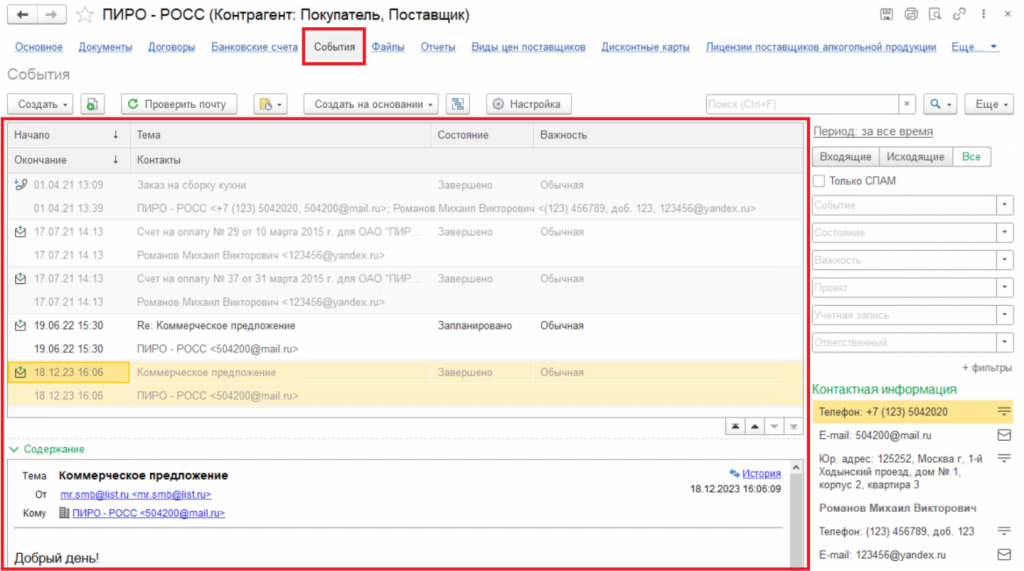The width and height of the screenshot is (1024, 571).
Task: Click the copy-document icon next to Создать
Action: click(x=92, y=104)
